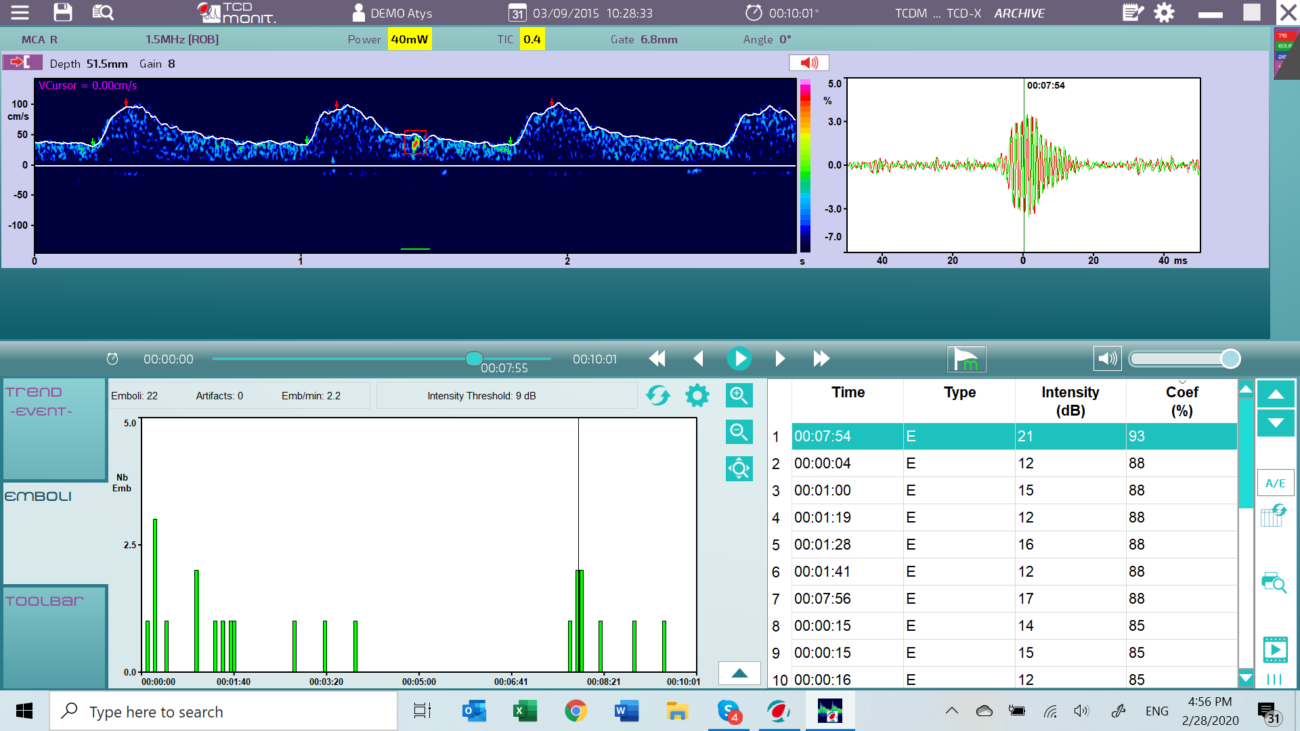Screen dimensions: 1300x731
Task: Zoom in on the emboli histogram
Action: pyautogui.click(x=739, y=395)
